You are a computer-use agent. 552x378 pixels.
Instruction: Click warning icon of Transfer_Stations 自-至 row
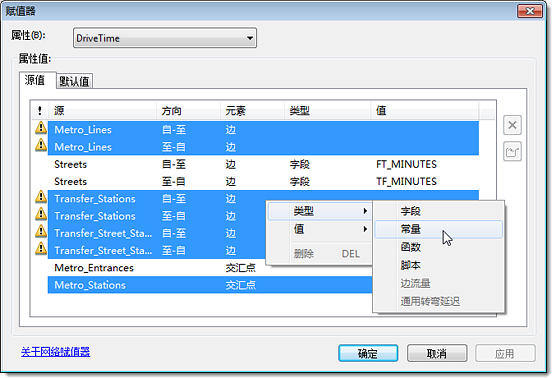coord(41,197)
